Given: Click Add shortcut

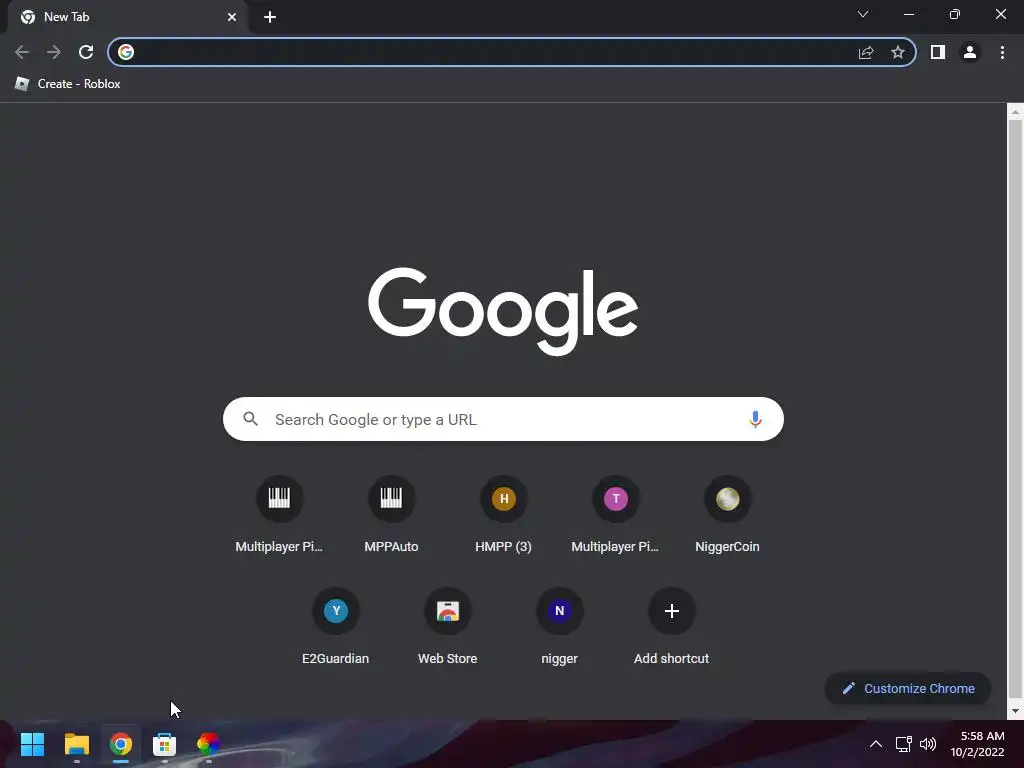Looking at the screenshot, I should [x=671, y=627].
